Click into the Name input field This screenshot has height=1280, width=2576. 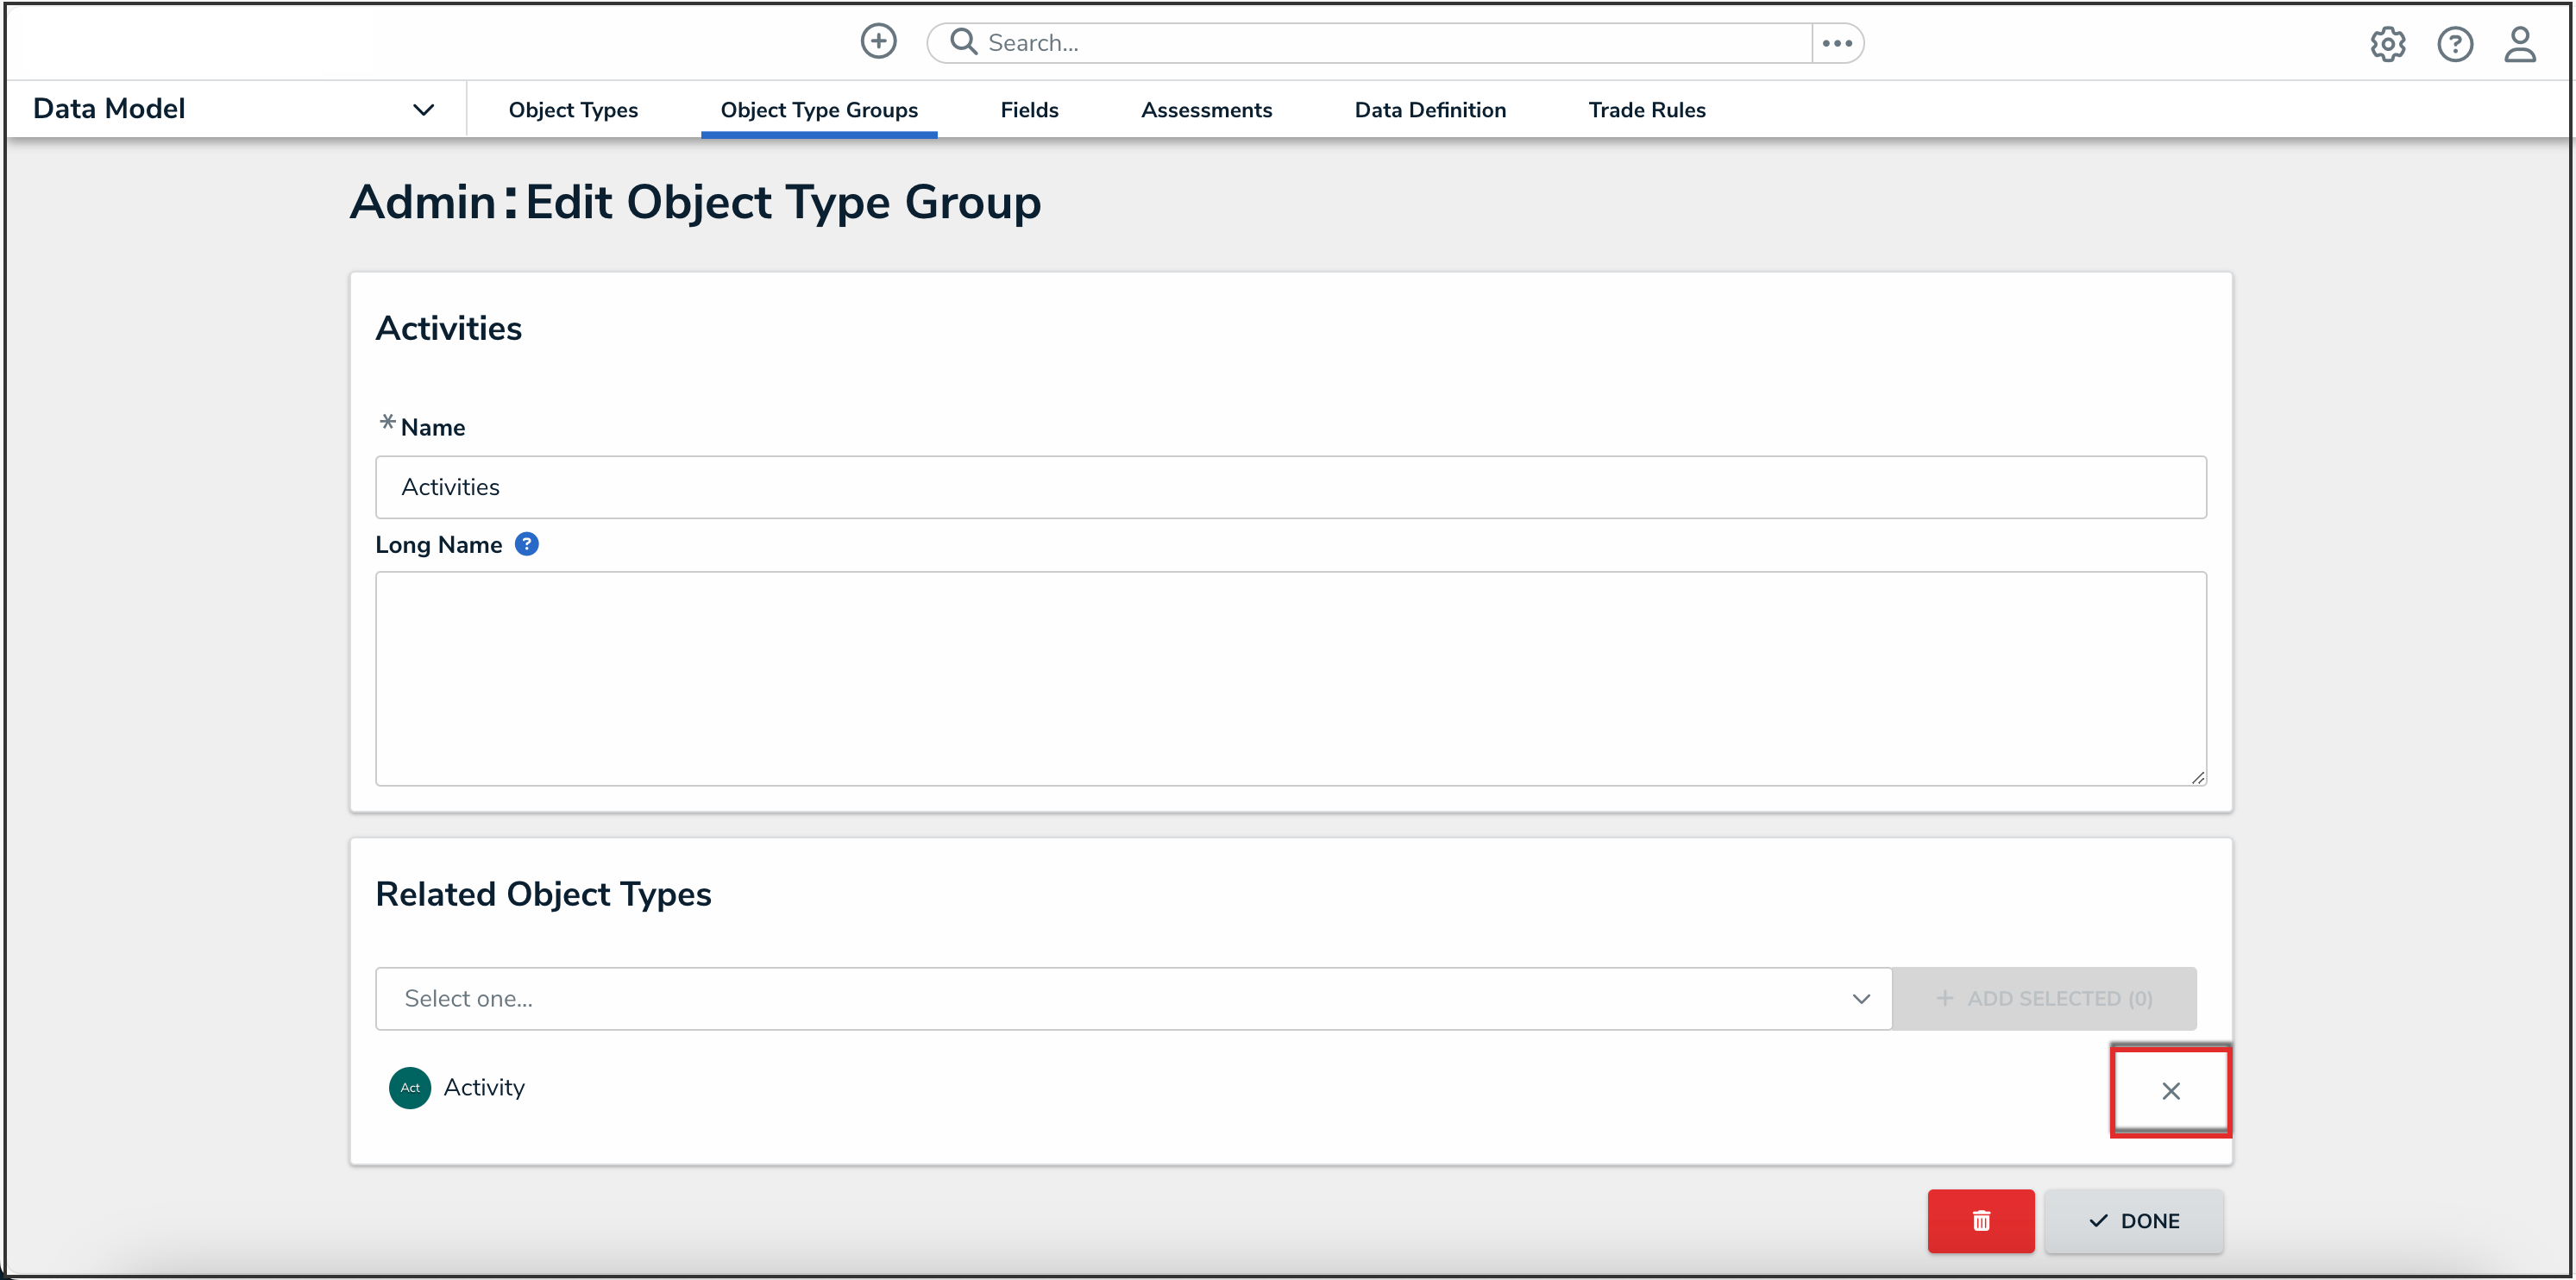pos(1290,487)
